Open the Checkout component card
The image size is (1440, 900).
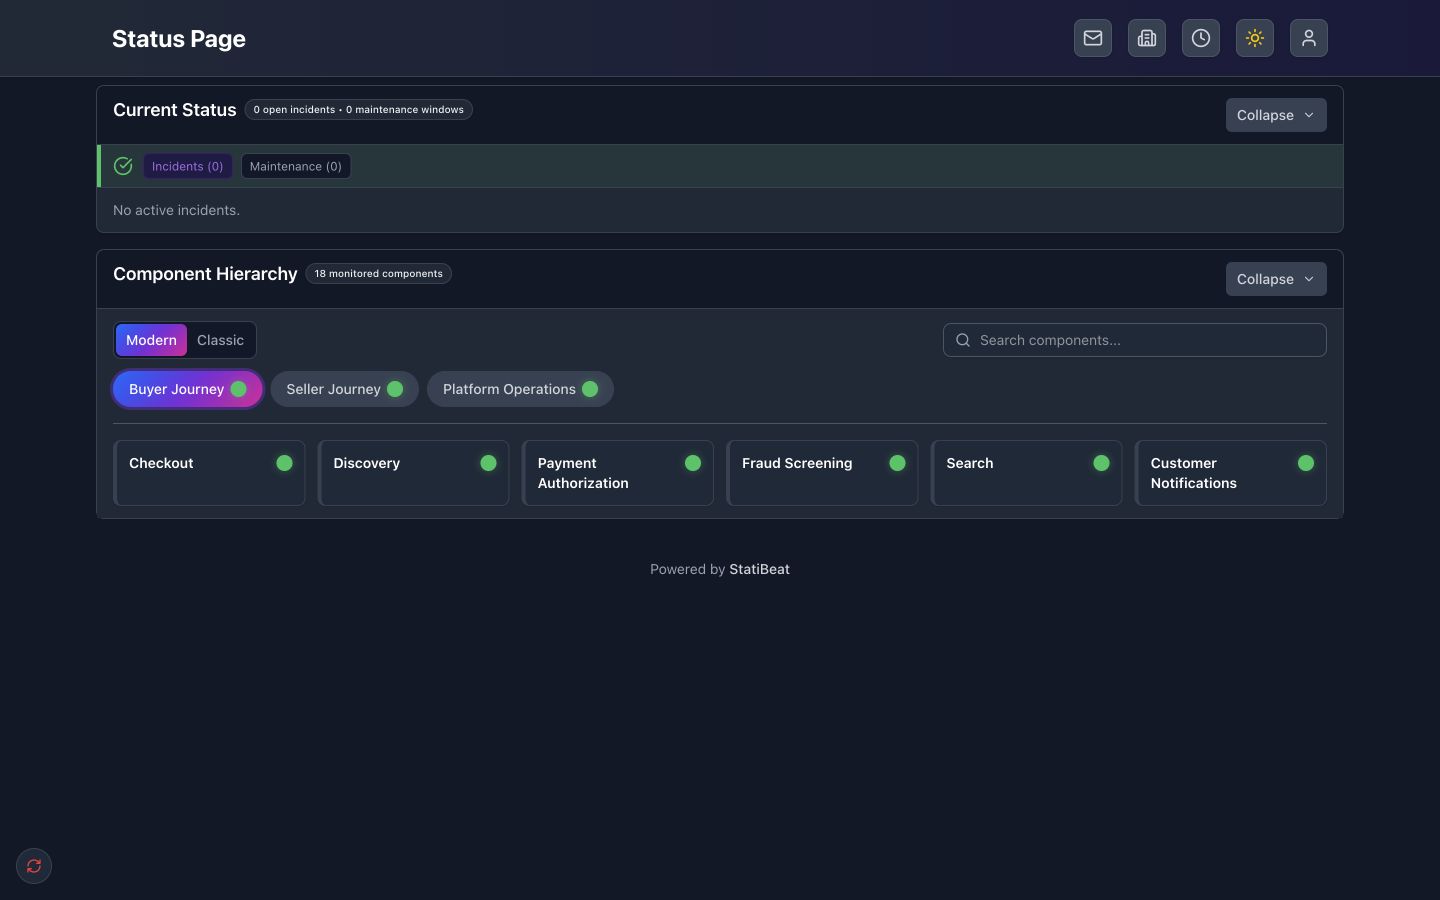tap(209, 473)
